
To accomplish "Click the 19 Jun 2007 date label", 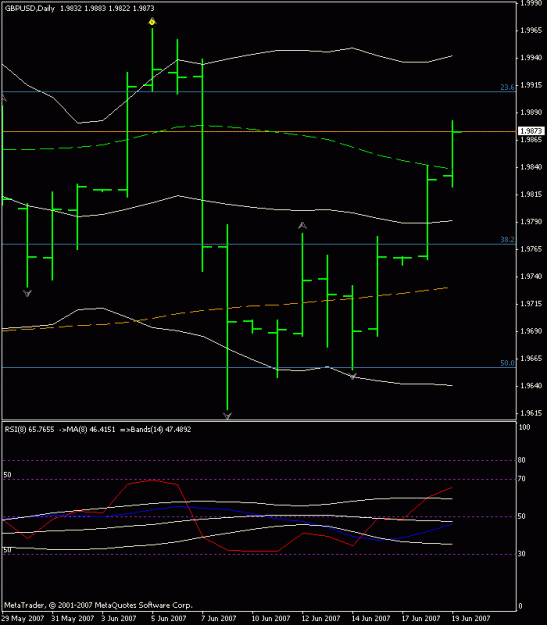I will click(x=471, y=618).
